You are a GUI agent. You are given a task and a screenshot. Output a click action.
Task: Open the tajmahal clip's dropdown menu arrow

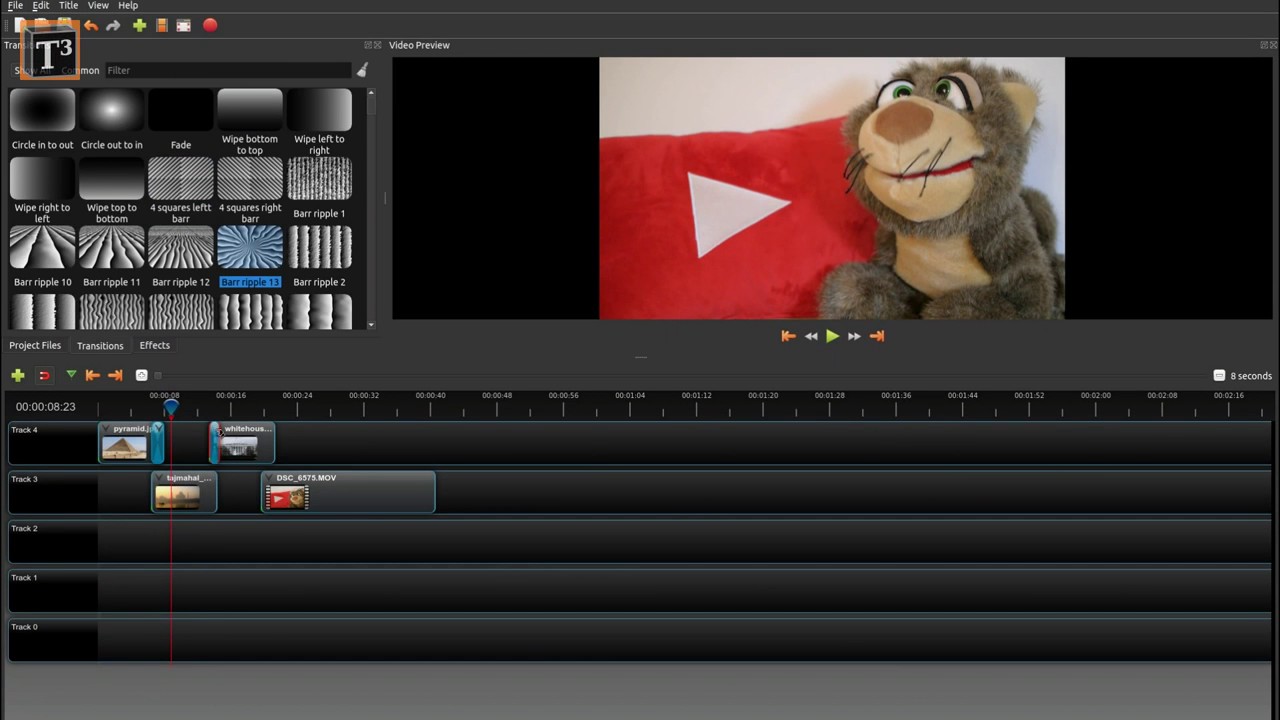pyautogui.click(x=161, y=478)
